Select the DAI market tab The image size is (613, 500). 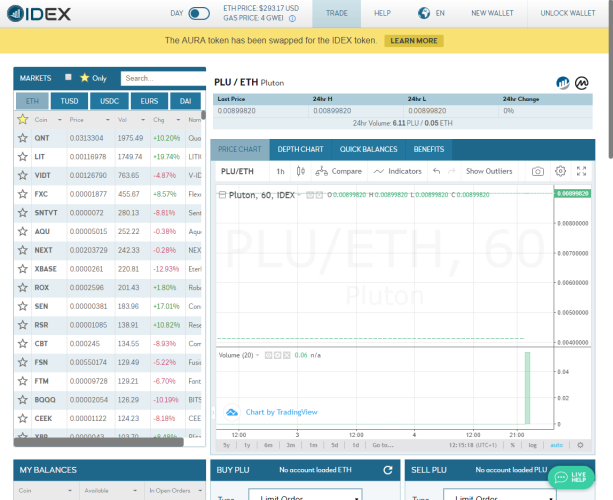(185, 101)
